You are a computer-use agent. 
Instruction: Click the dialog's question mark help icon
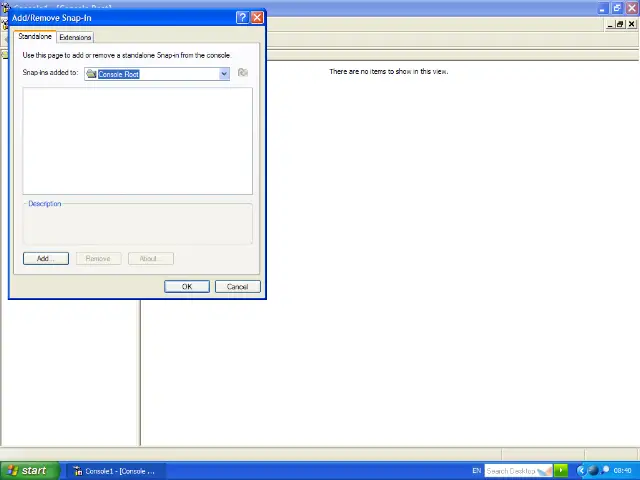coord(242,18)
